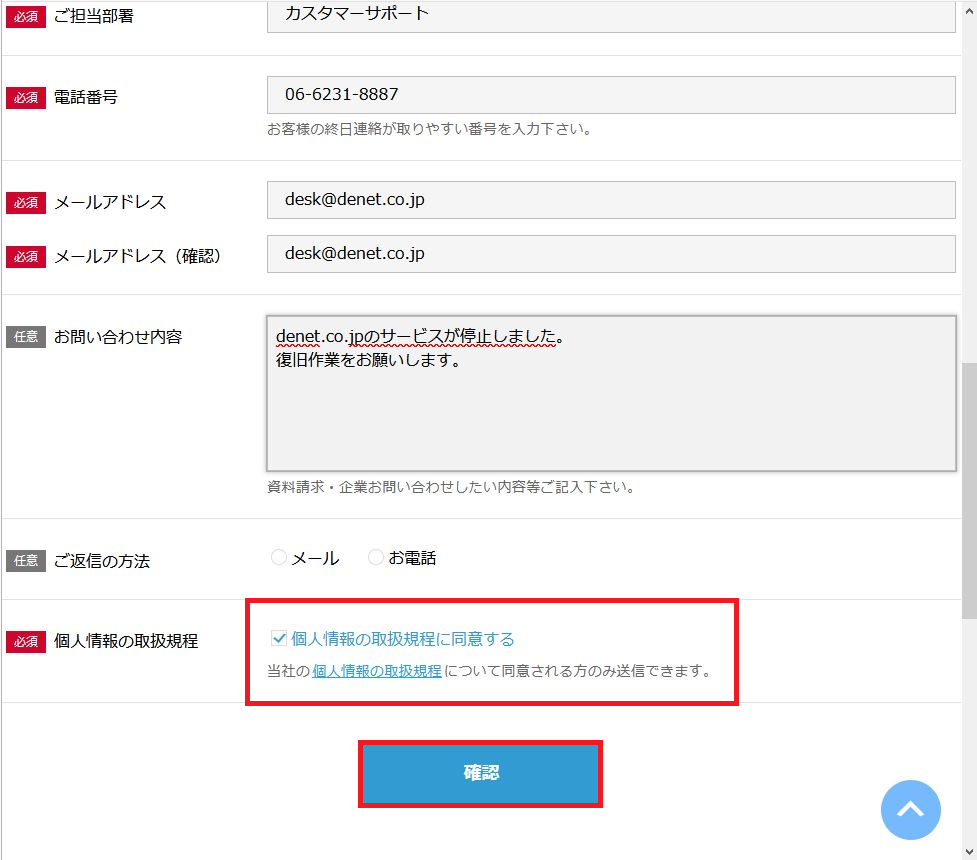Click the scroll-to-top arrow button
Screen dimensions: 977x860
click(x=910, y=810)
